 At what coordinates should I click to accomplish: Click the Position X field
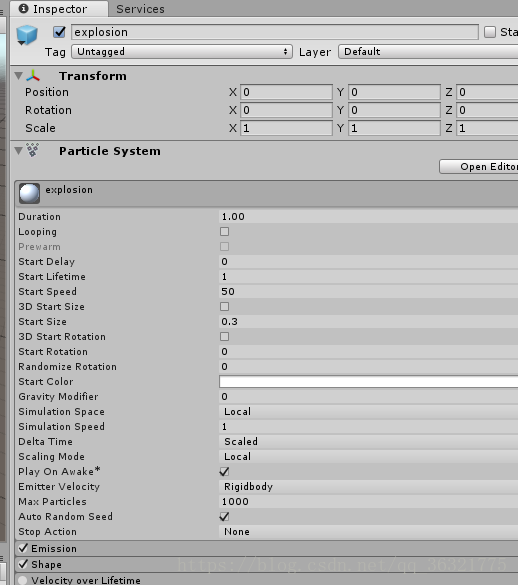(x=286, y=92)
